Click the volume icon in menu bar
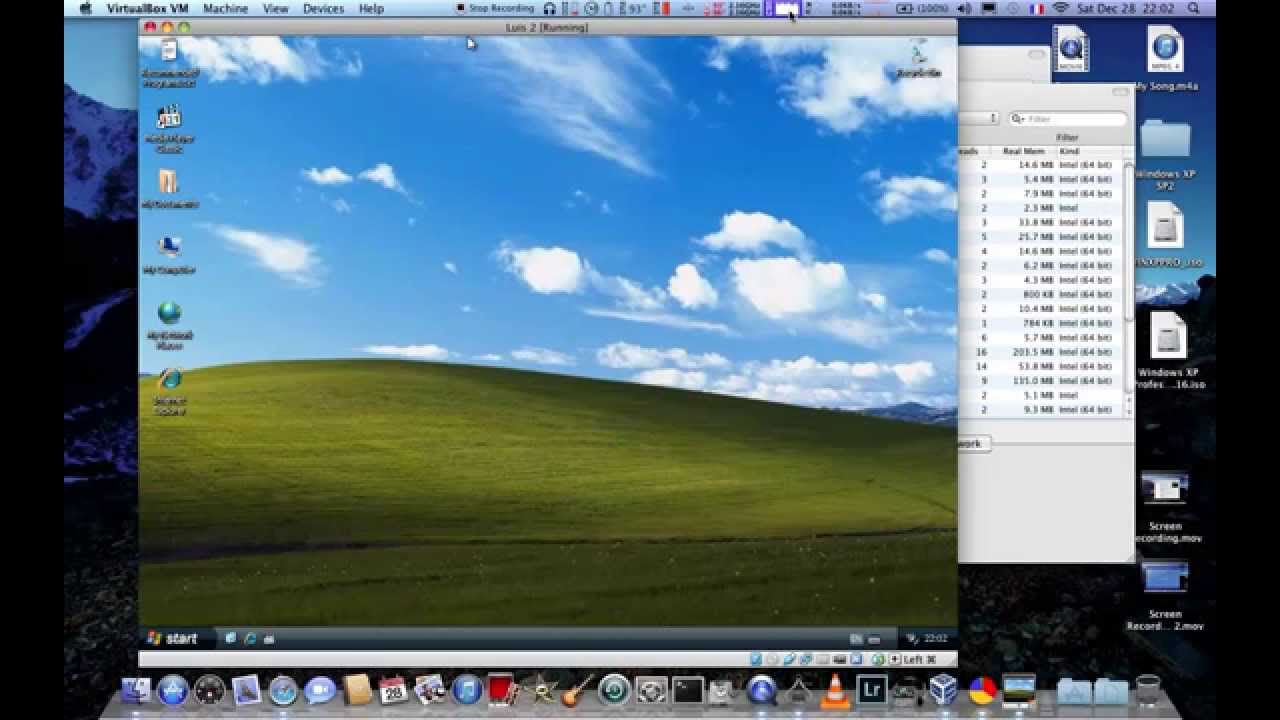The height and width of the screenshot is (720, 1280). click(964, 8)
